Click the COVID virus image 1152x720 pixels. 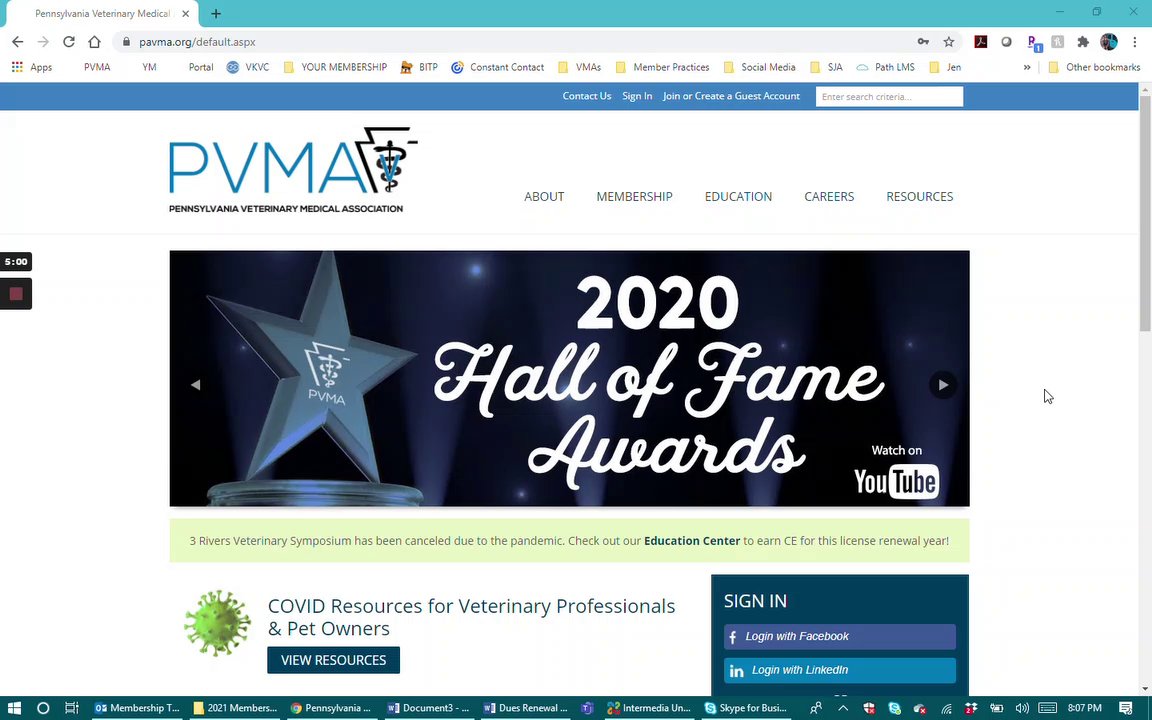217,623
